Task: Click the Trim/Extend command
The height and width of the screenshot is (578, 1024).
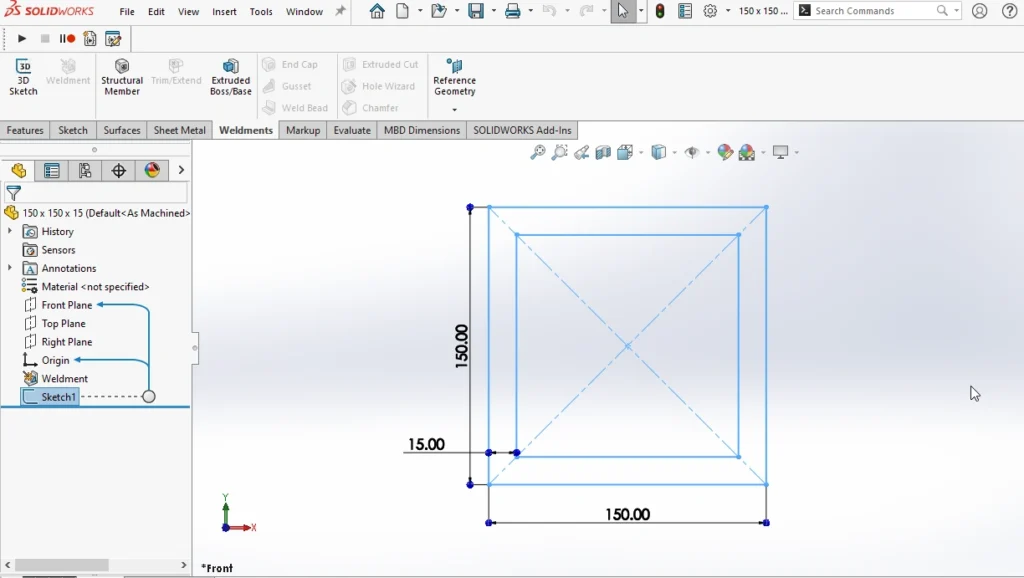Action: tap(174, 75)
